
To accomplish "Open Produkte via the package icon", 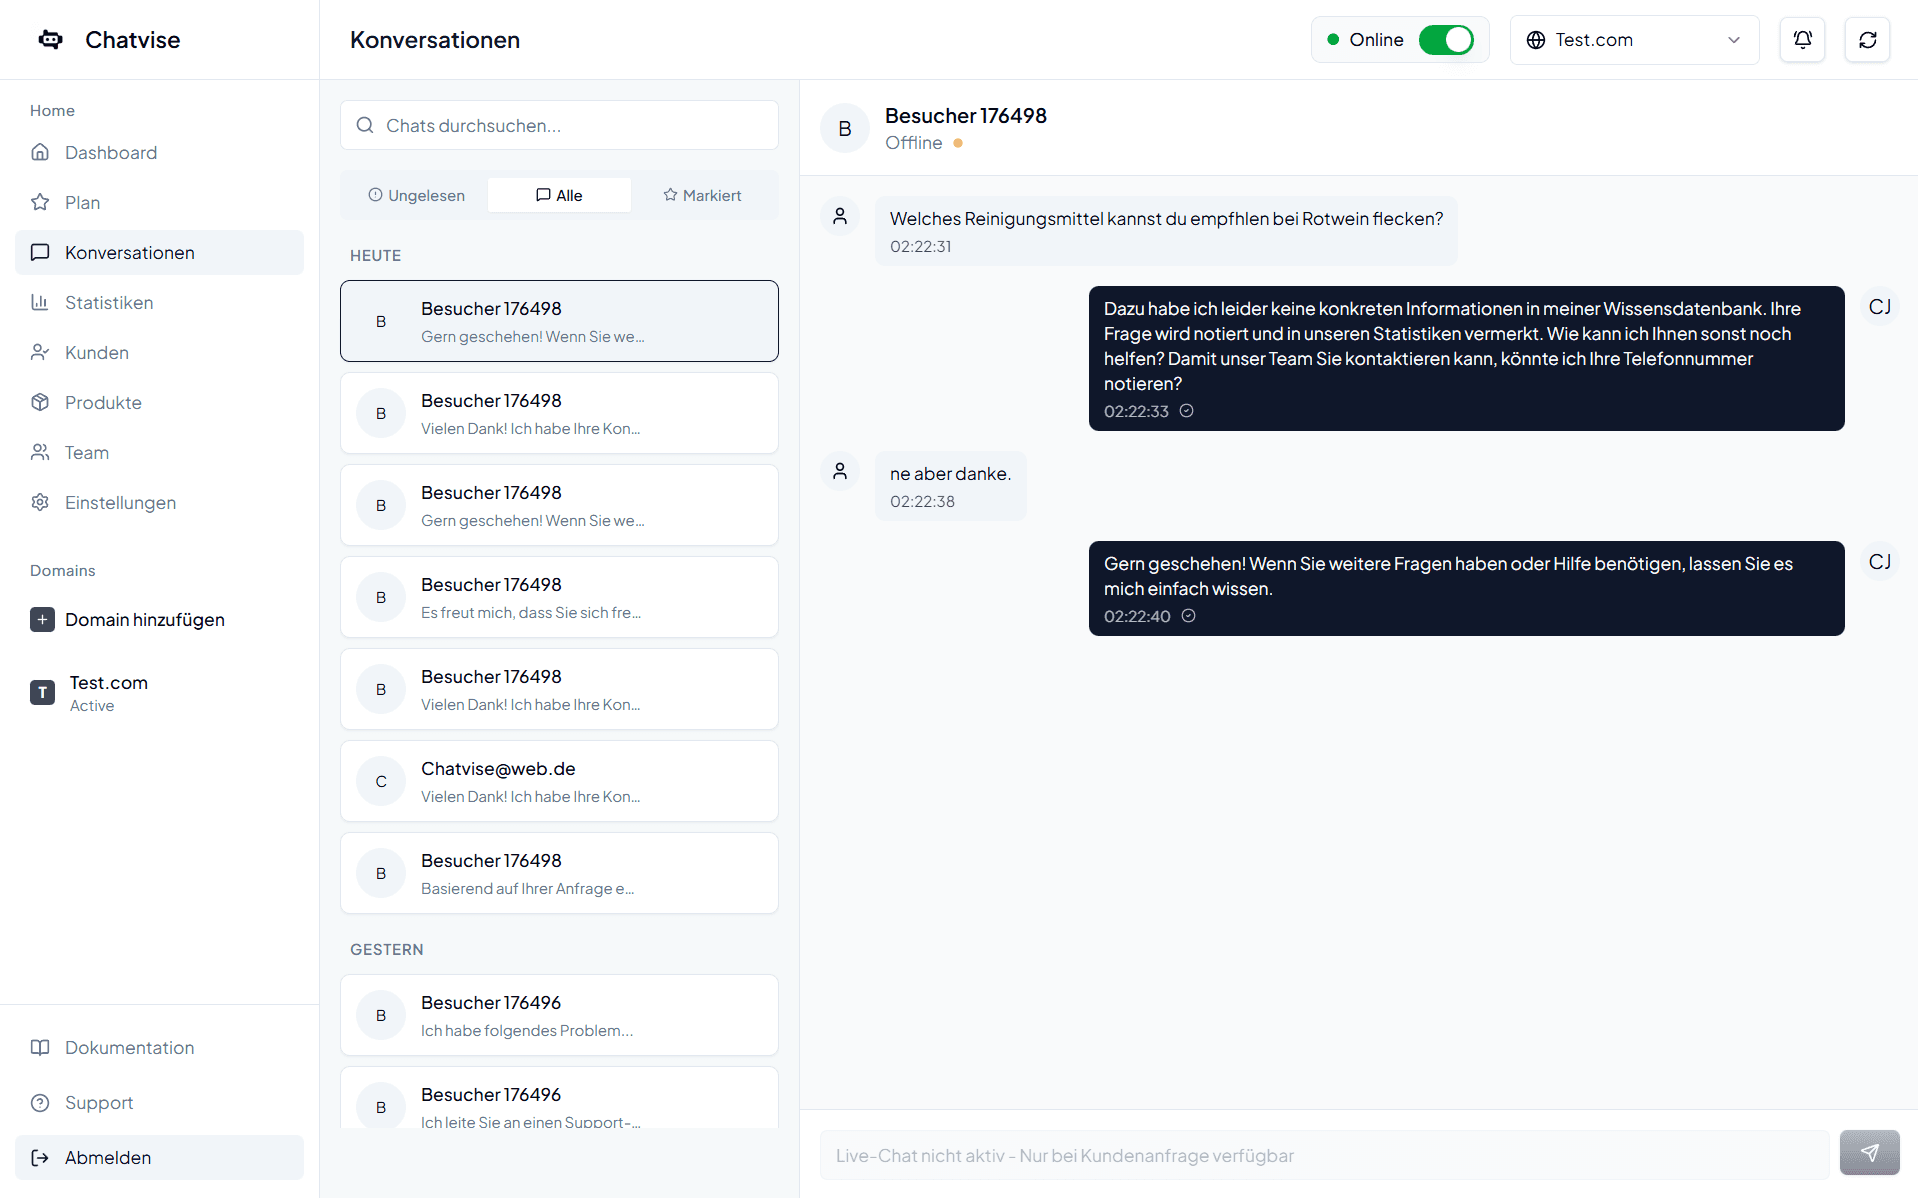I will pyautogui.click(x=40, y=402).
